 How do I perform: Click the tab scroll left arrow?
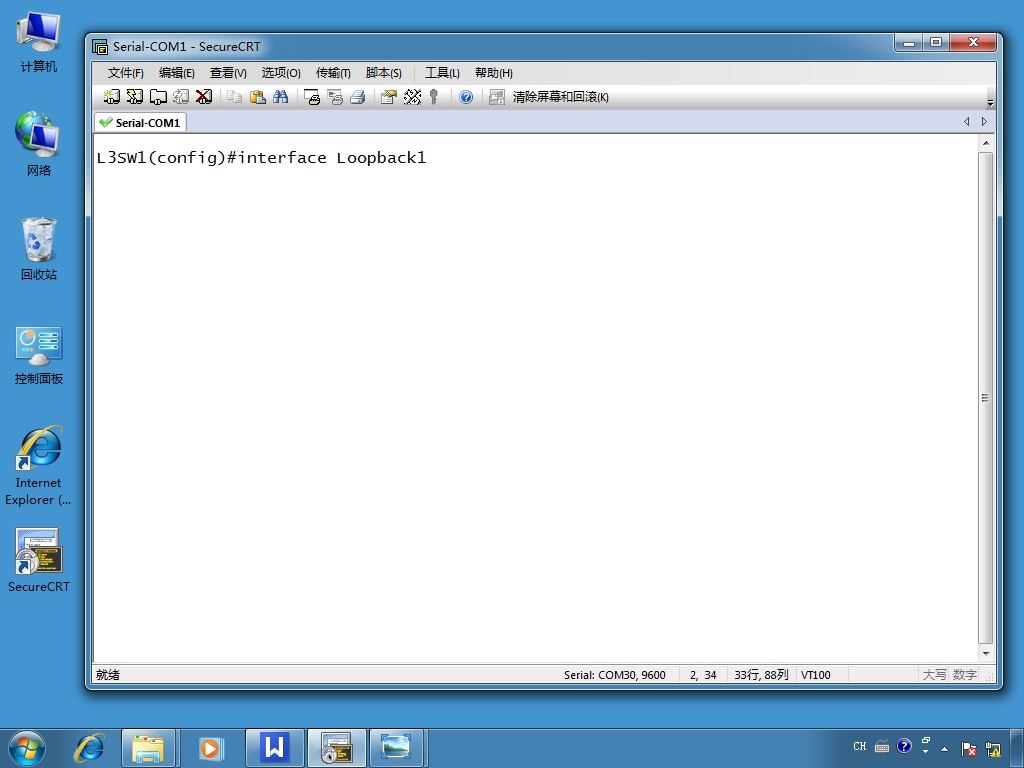click(x=967, y=121)
